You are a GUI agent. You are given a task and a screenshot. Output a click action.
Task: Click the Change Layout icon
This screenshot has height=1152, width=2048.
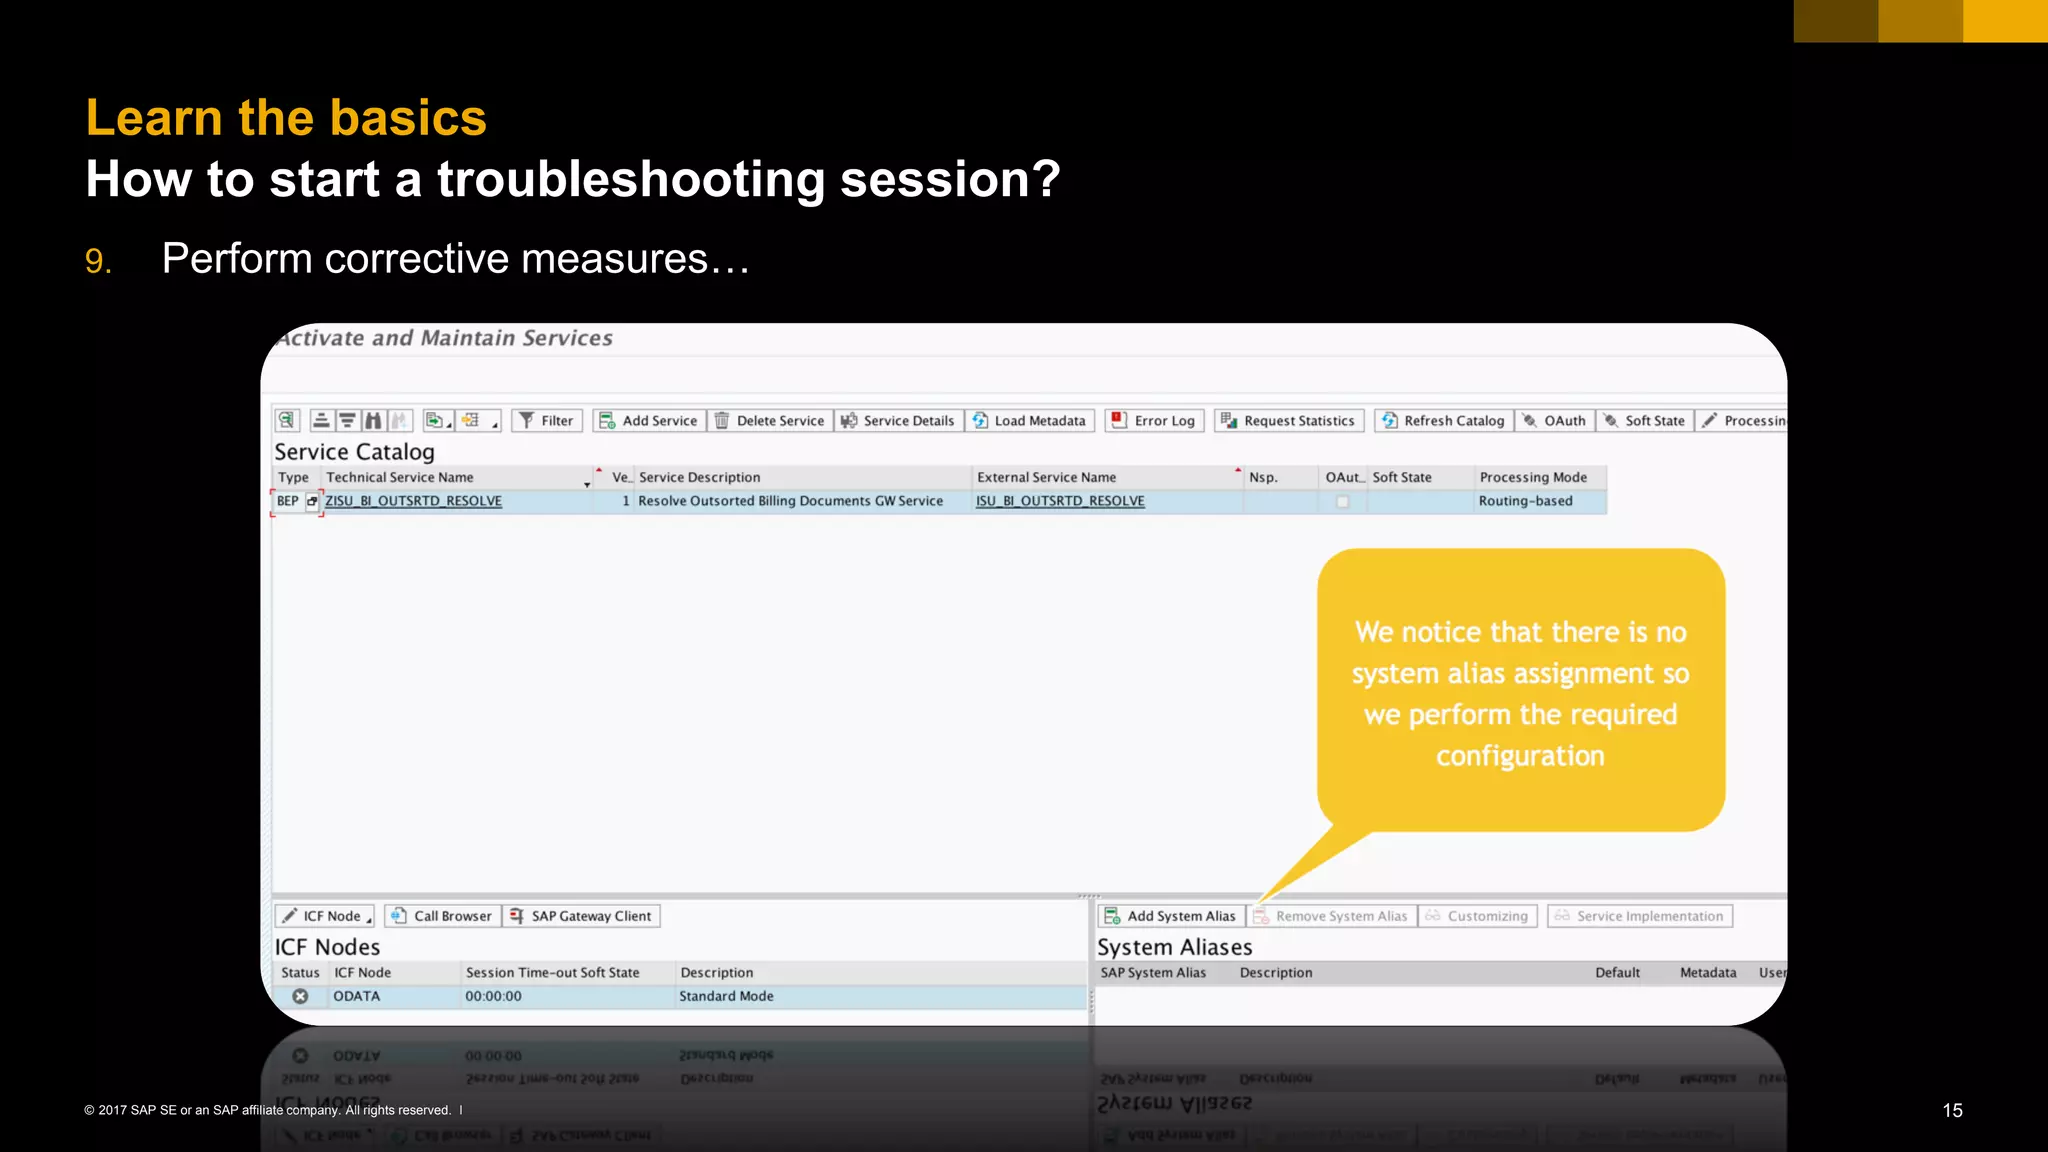pos(471,420)
